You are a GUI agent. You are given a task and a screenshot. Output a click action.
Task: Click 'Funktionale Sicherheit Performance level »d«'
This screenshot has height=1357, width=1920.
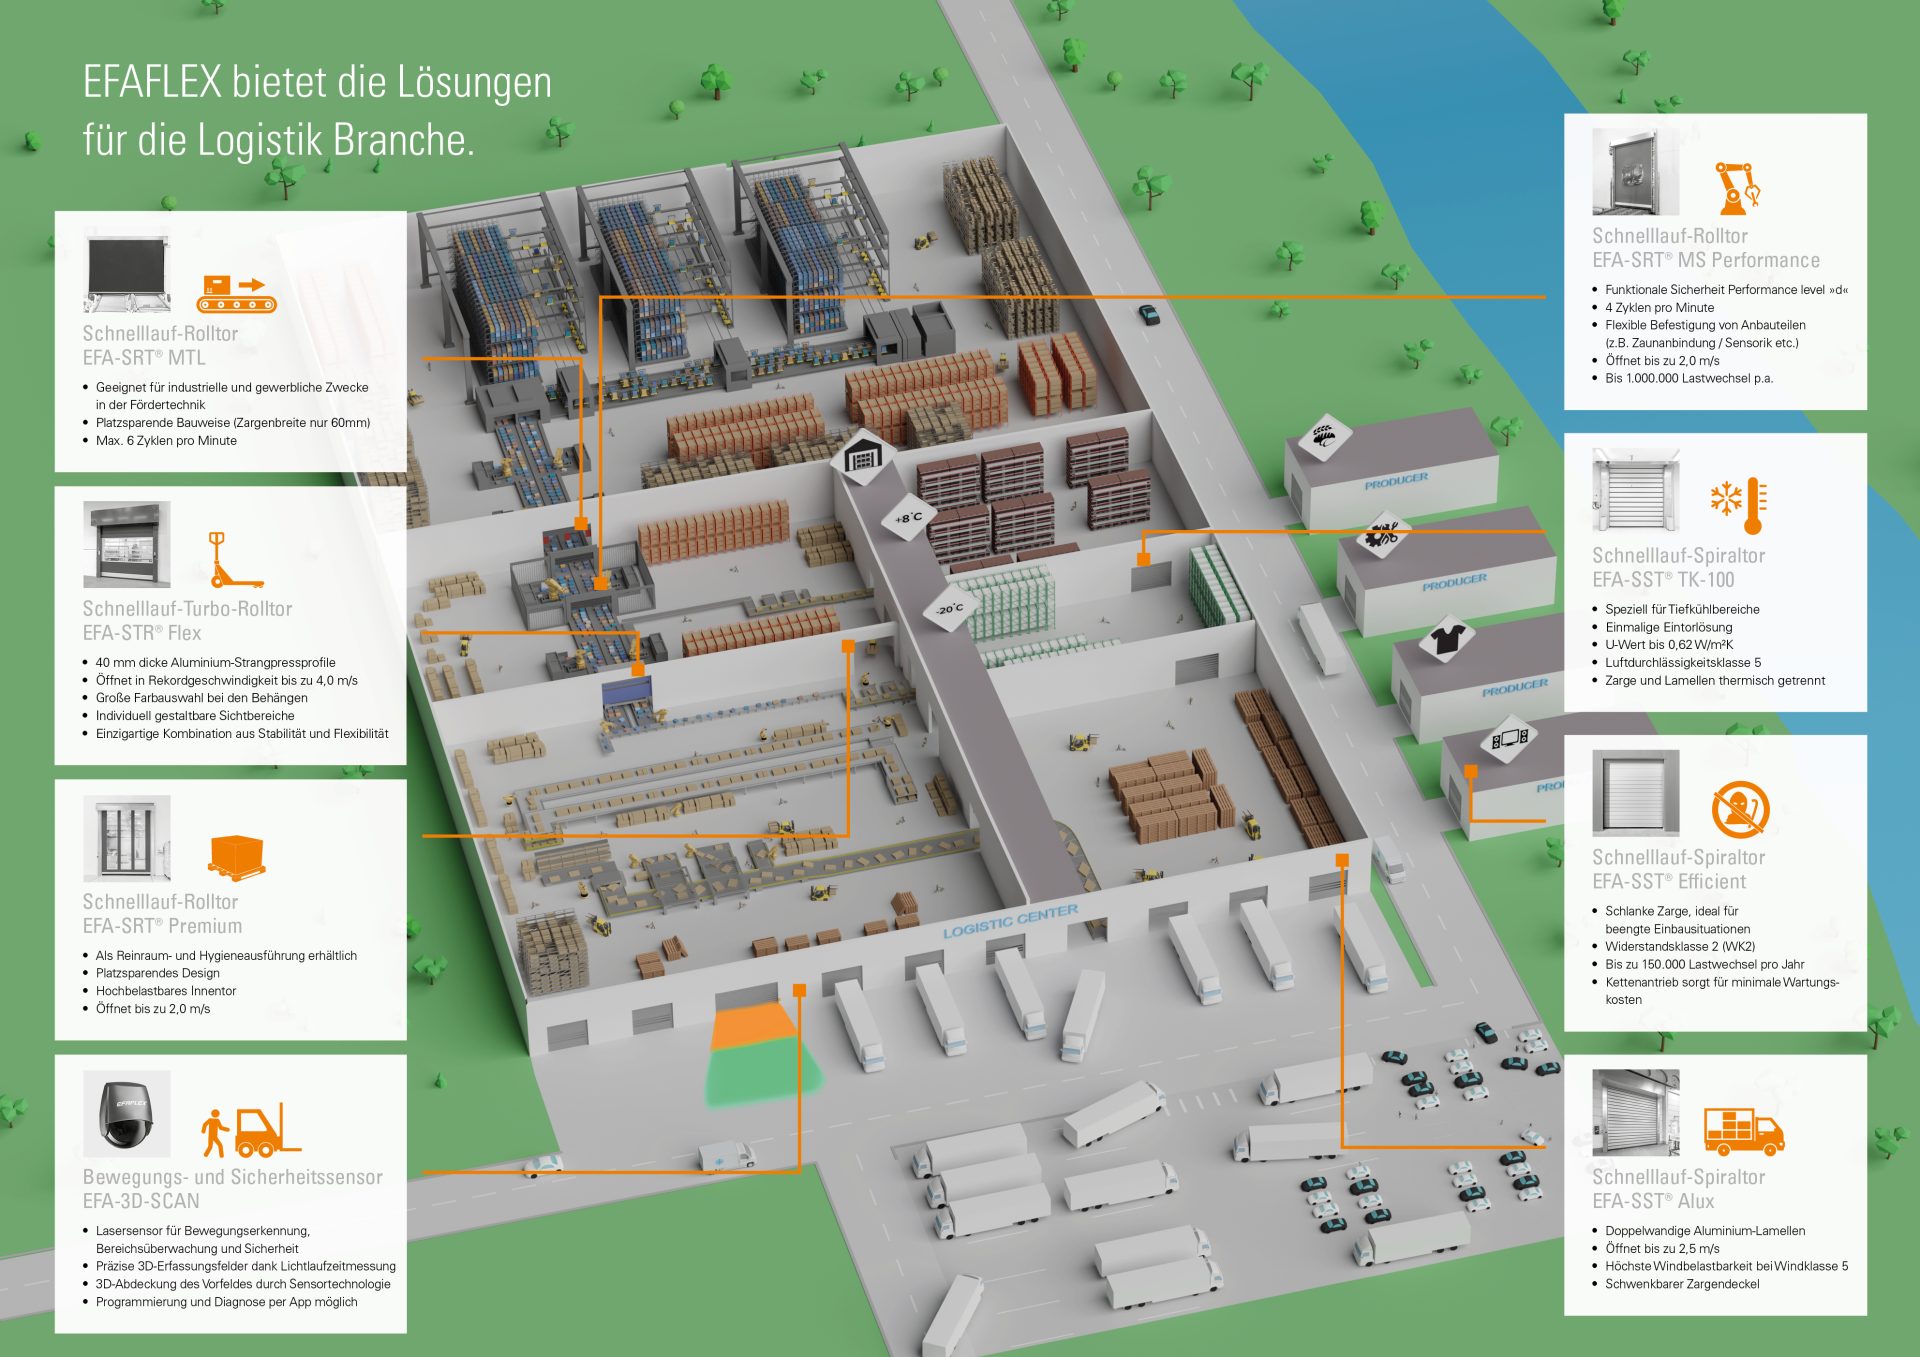coord(1727,290)
